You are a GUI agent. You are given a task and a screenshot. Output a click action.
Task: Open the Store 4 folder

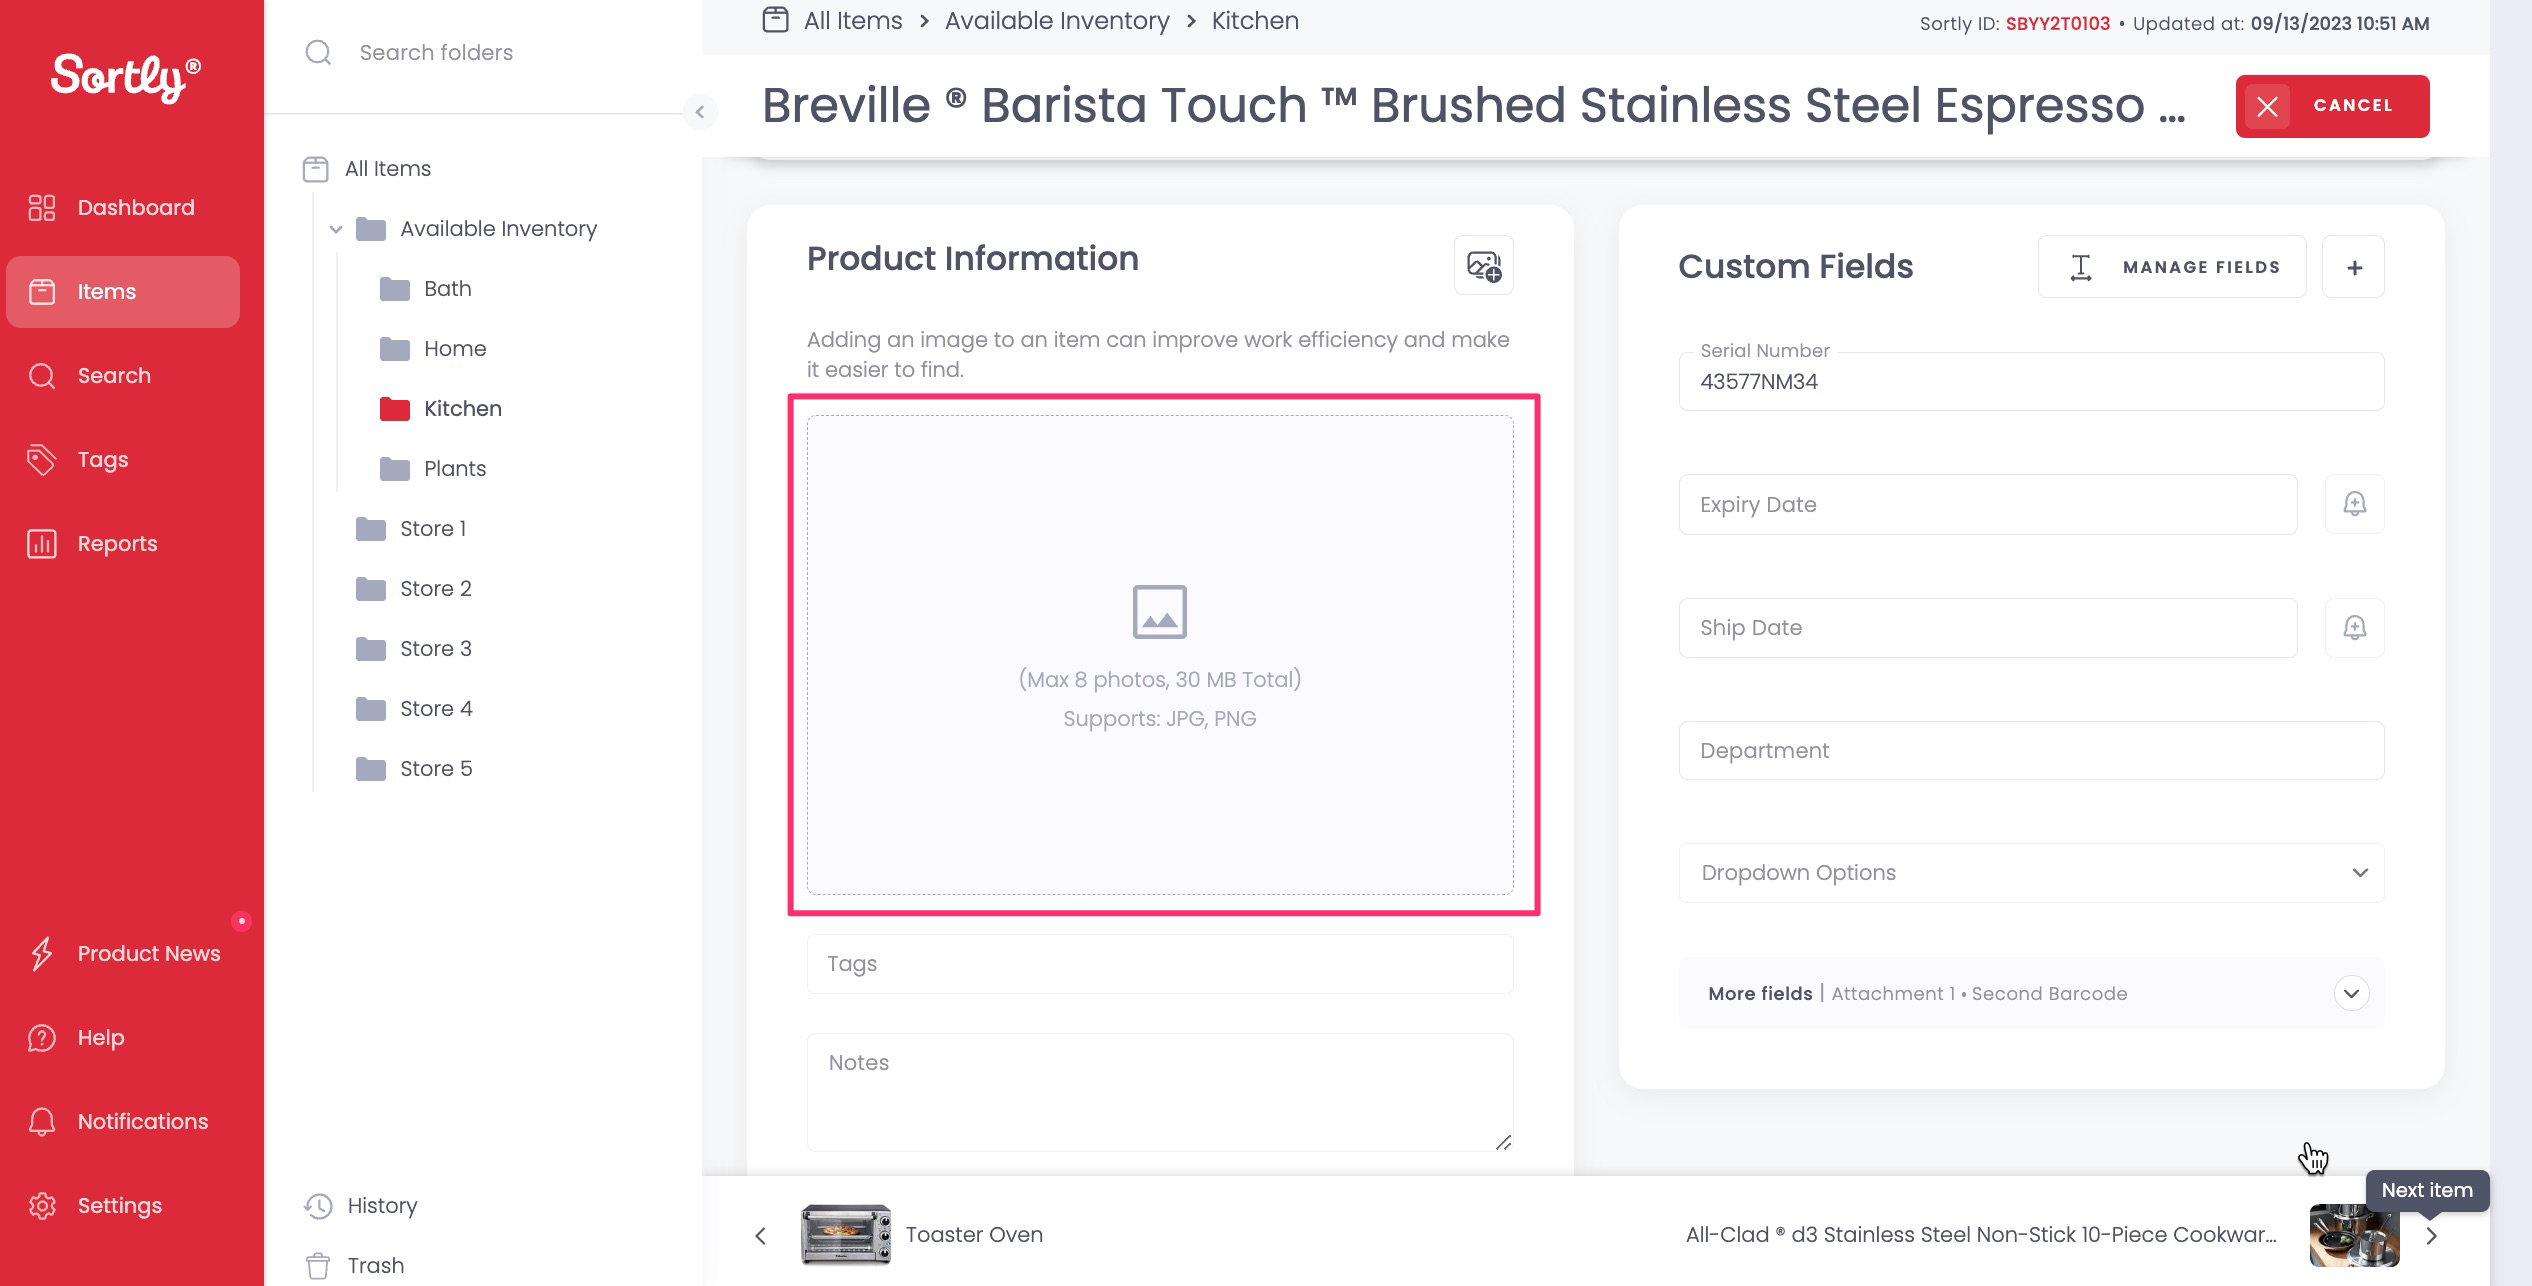point(435,708)
